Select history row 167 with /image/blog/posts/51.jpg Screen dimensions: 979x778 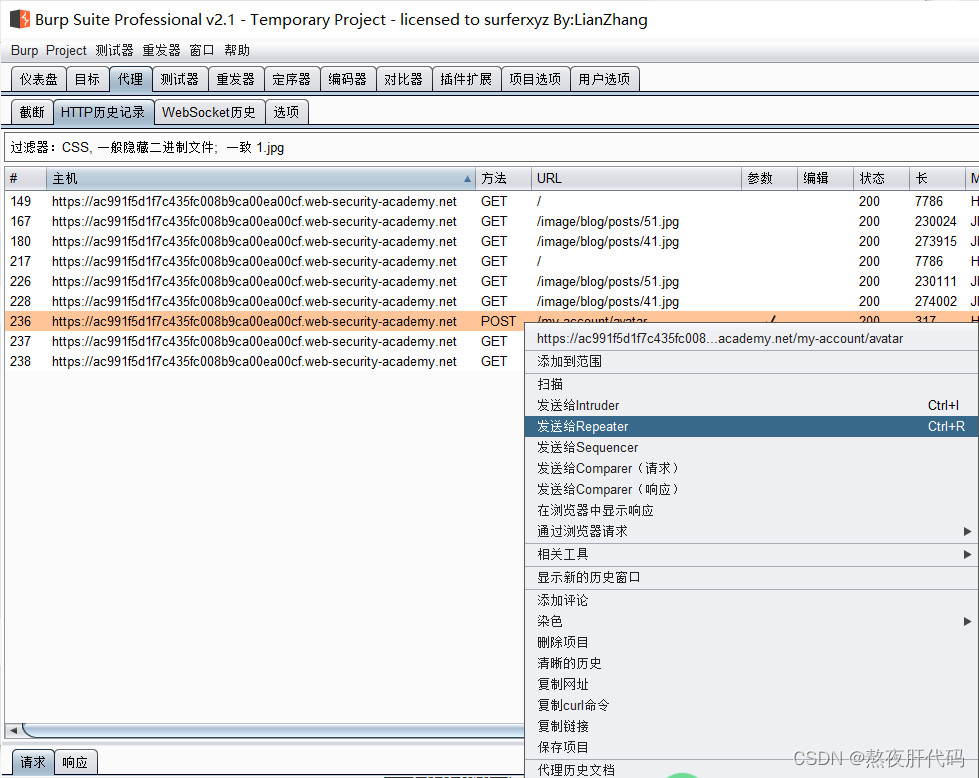pyautogui.click(x=492, y=221)
